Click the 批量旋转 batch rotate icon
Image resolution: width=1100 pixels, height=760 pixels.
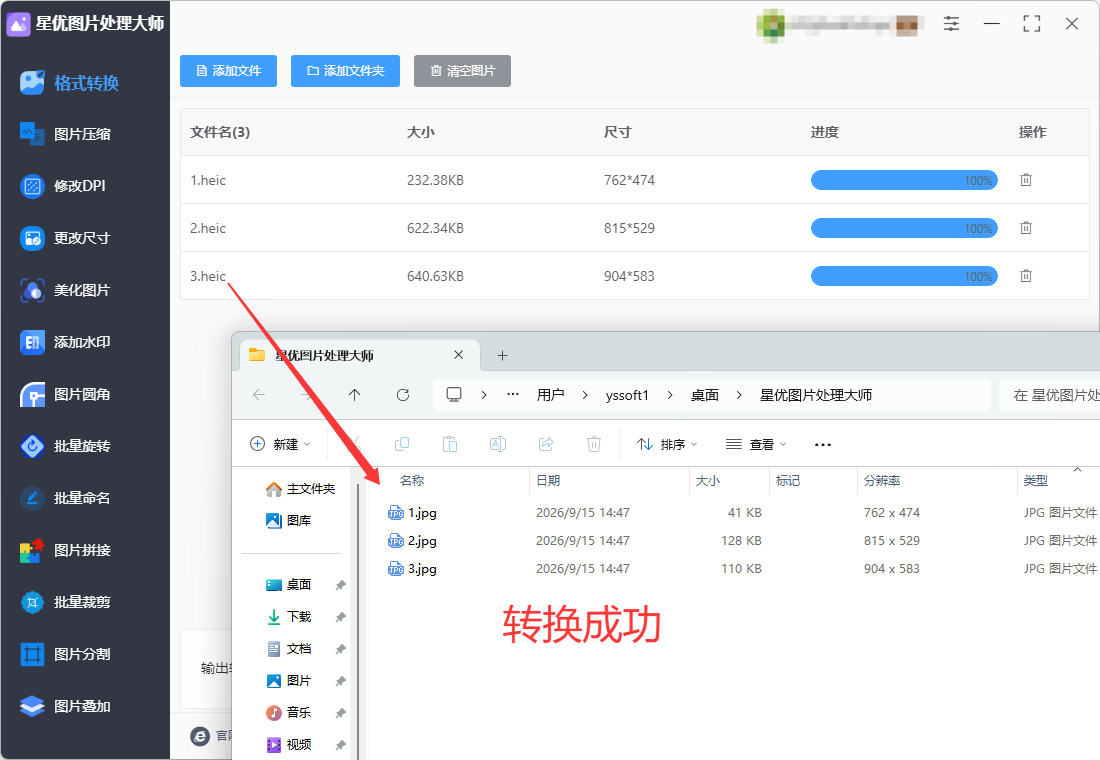pyautogui.click(x=32, y=446)
